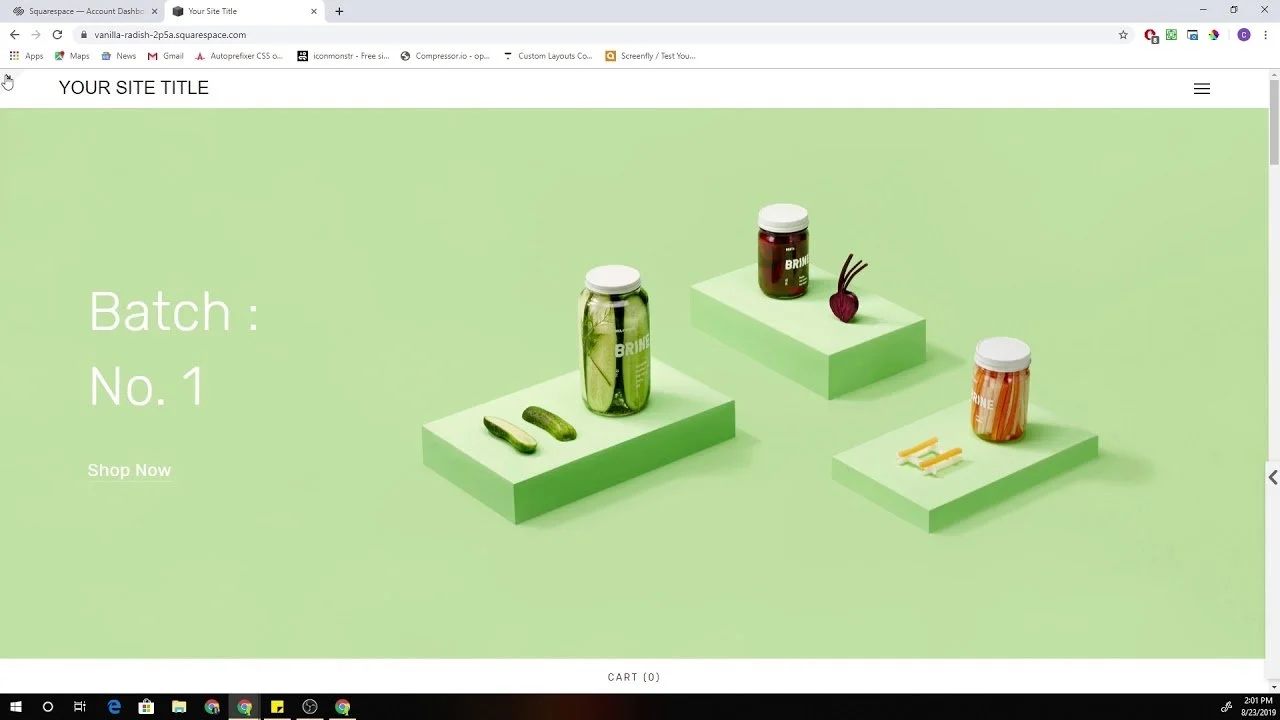
Task: Go back with browser back arrow
Action: click(14, 34)
